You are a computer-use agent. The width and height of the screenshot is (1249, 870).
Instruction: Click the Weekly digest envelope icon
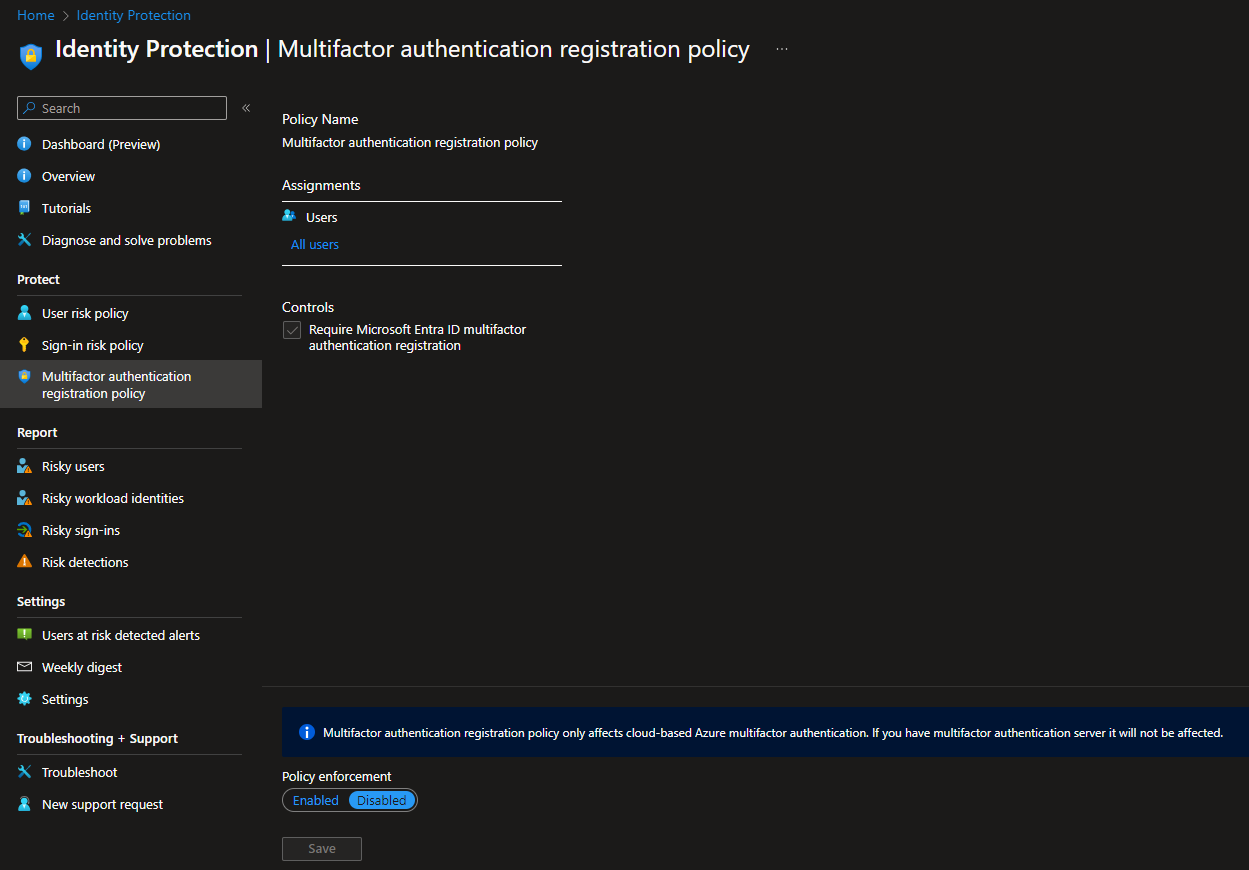coord(25,667)
